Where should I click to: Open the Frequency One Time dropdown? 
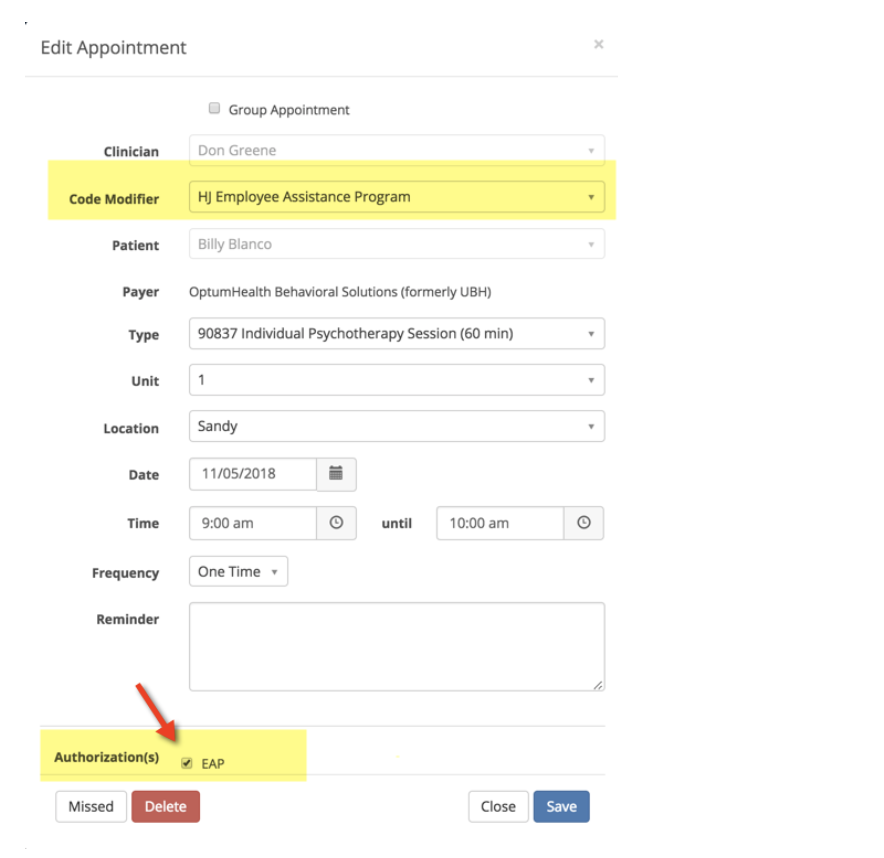point(238,572)
